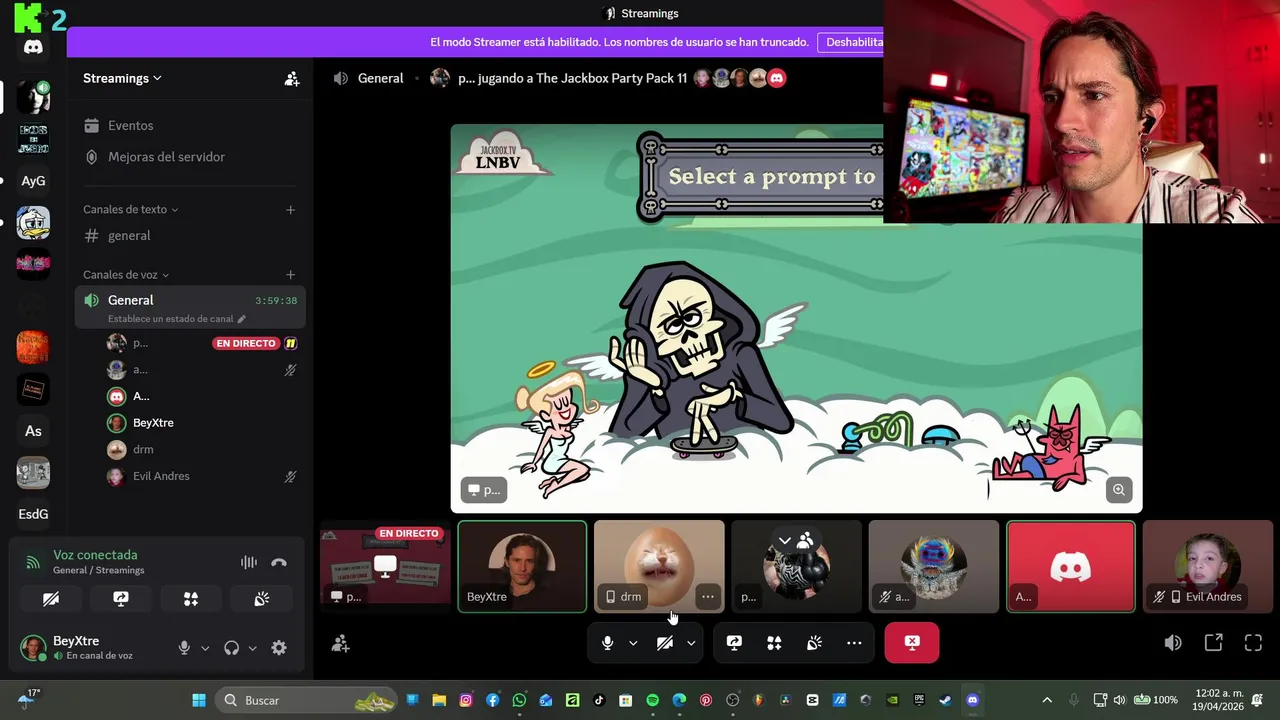Viewport: 1280px width, 720px height.
Task: Collapse Canales de voz category
Action: [126, 274]
